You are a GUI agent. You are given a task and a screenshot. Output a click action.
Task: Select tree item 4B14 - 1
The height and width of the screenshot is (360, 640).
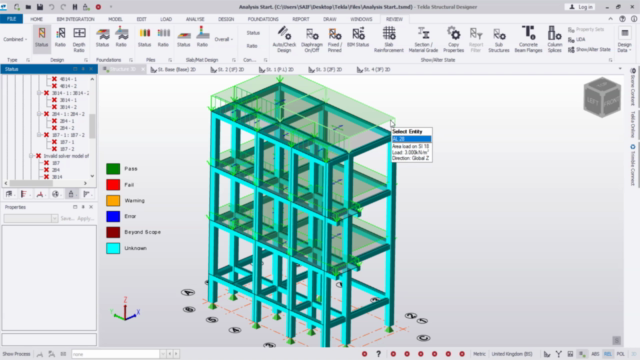point(68,79)
